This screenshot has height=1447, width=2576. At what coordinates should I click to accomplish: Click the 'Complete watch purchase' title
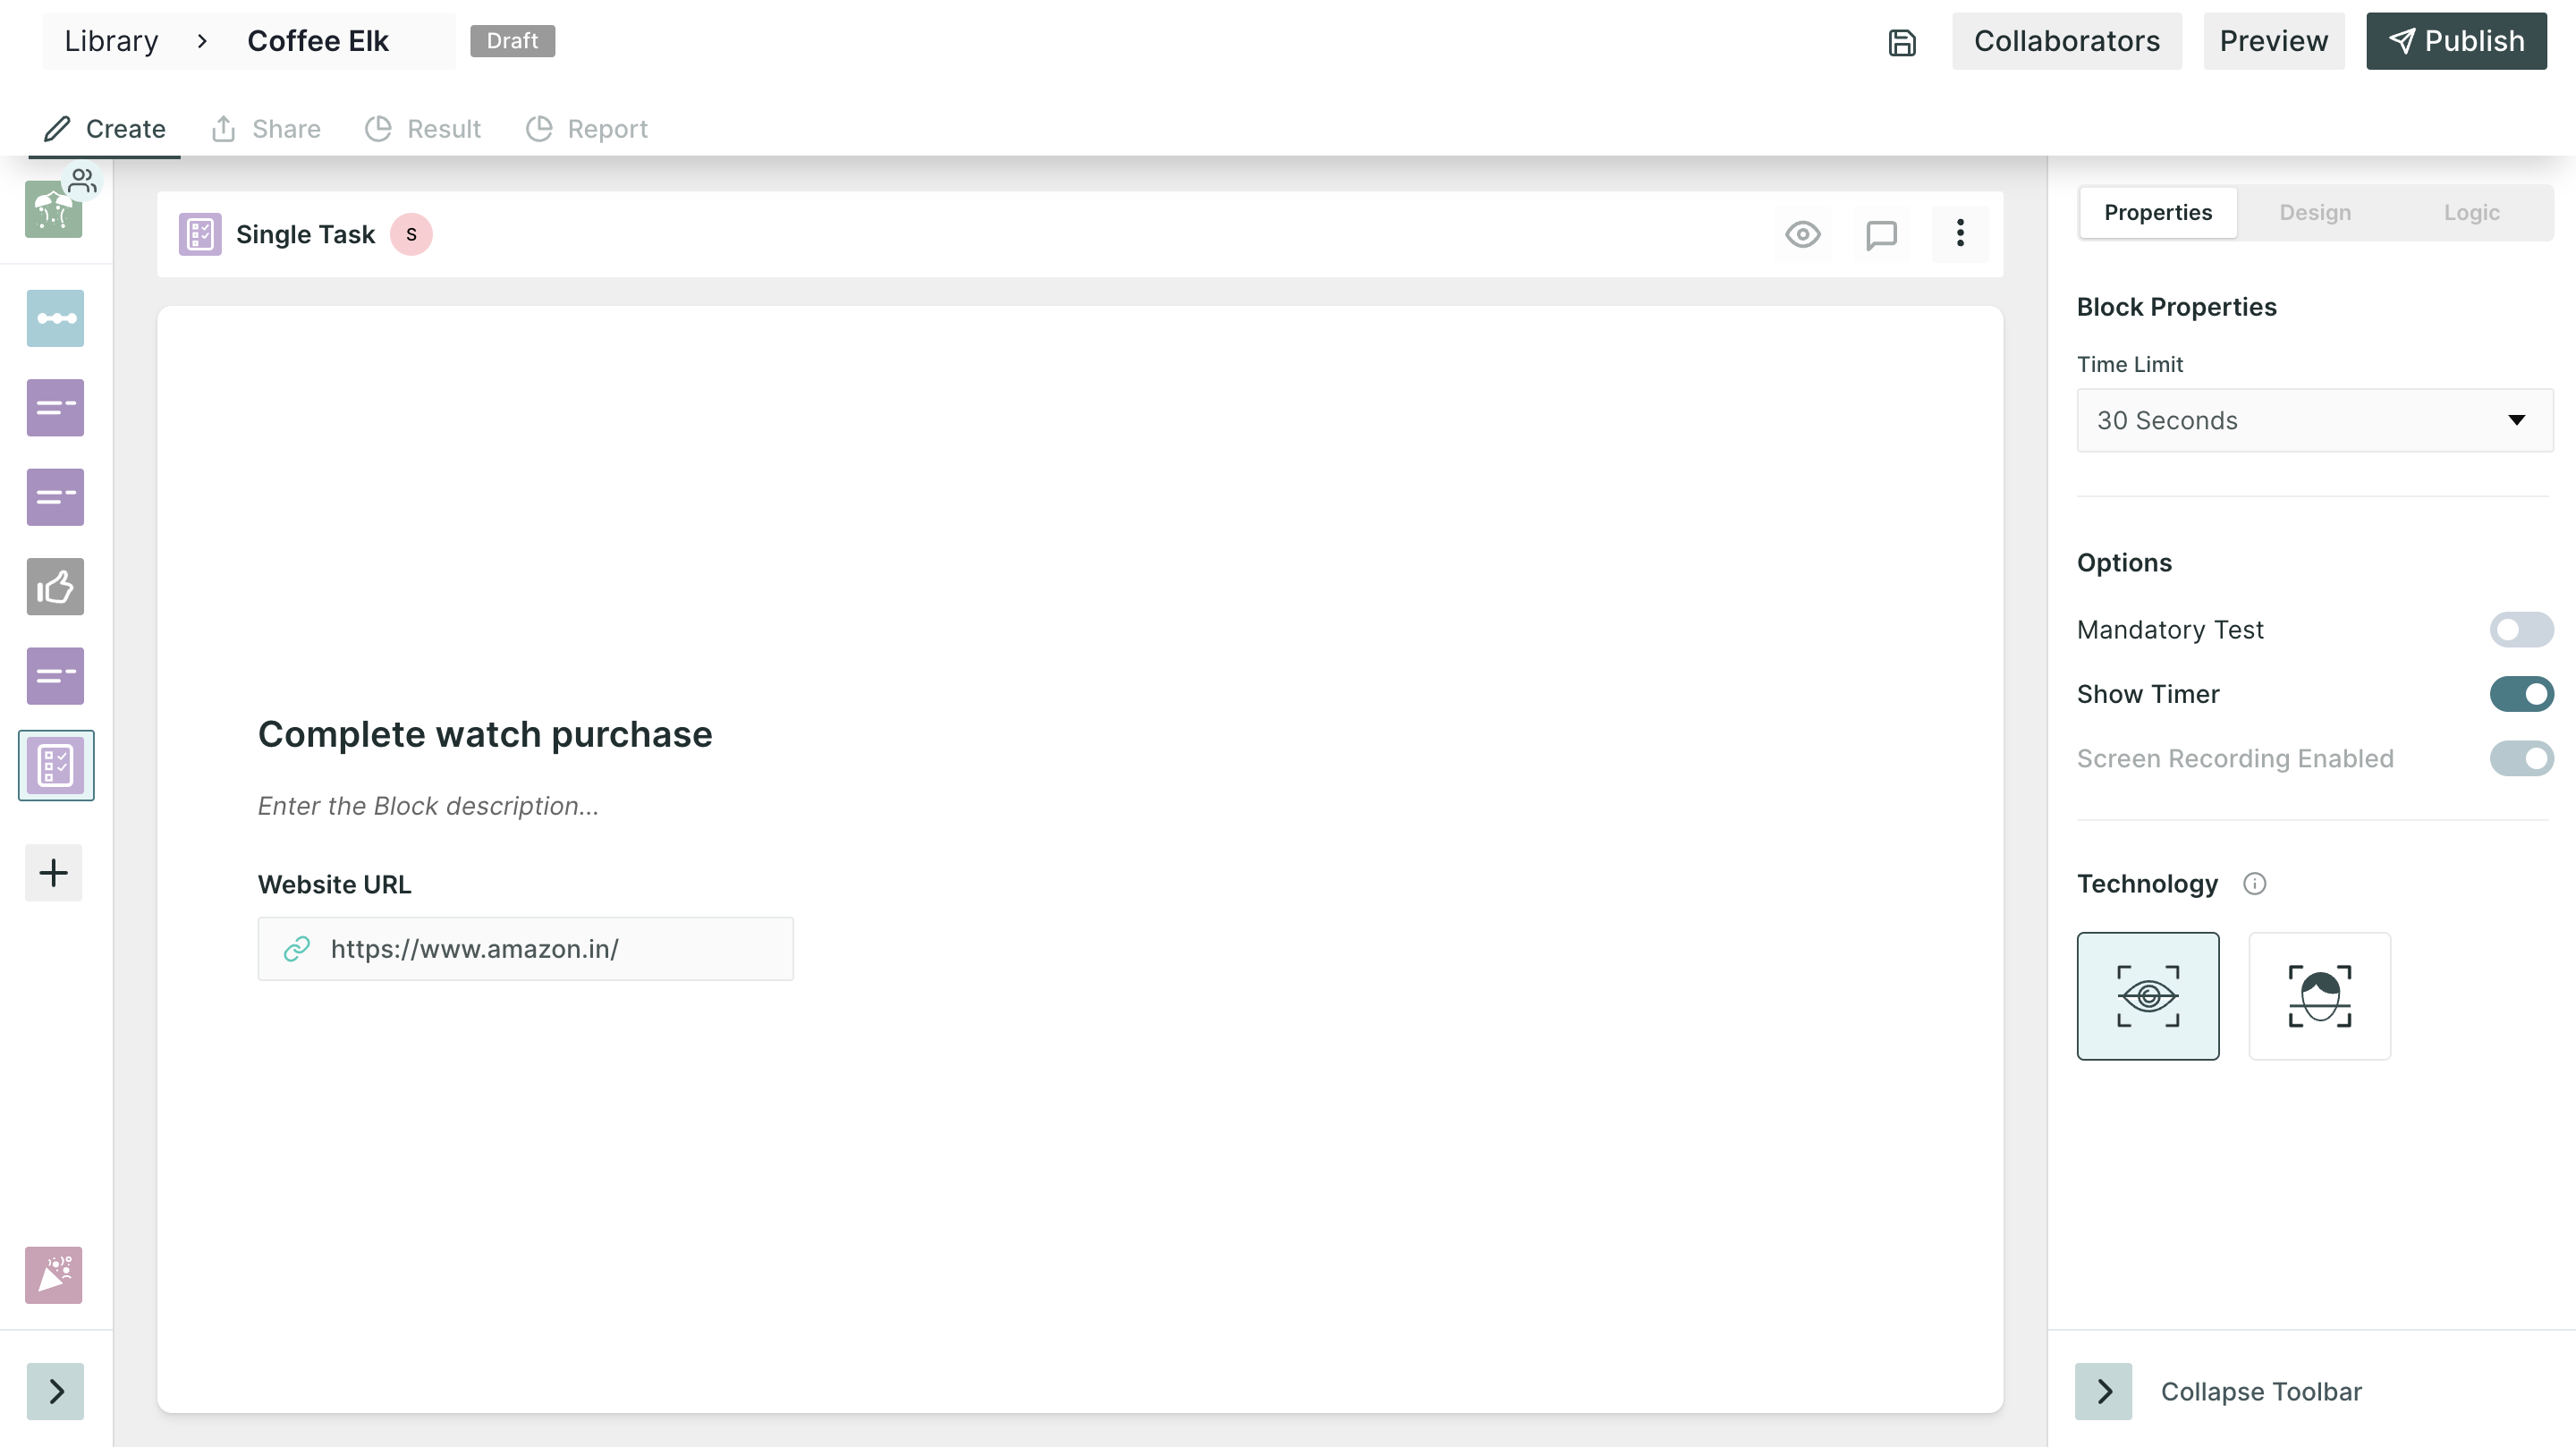[x=485, y=735]
